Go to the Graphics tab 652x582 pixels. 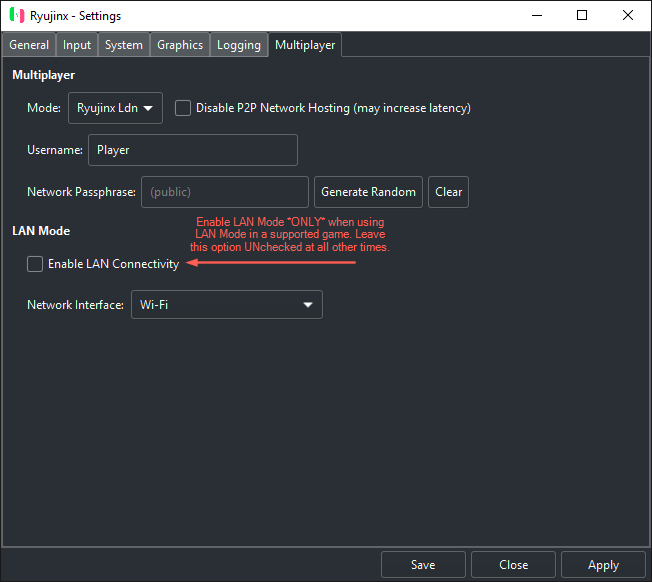(180, 44)
